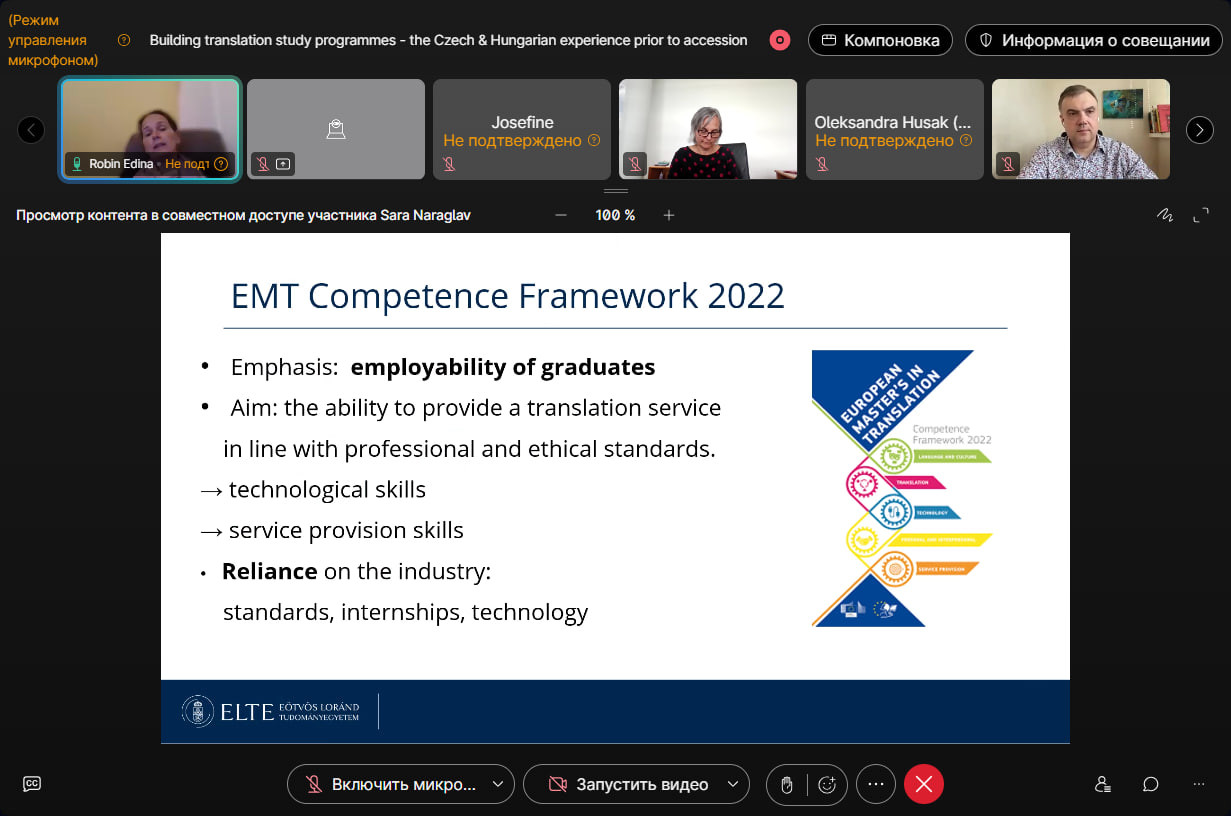Viewport: 1231px width, 816px height.
Task: Enter full screen for shared content
Action: pos(1201,215)
